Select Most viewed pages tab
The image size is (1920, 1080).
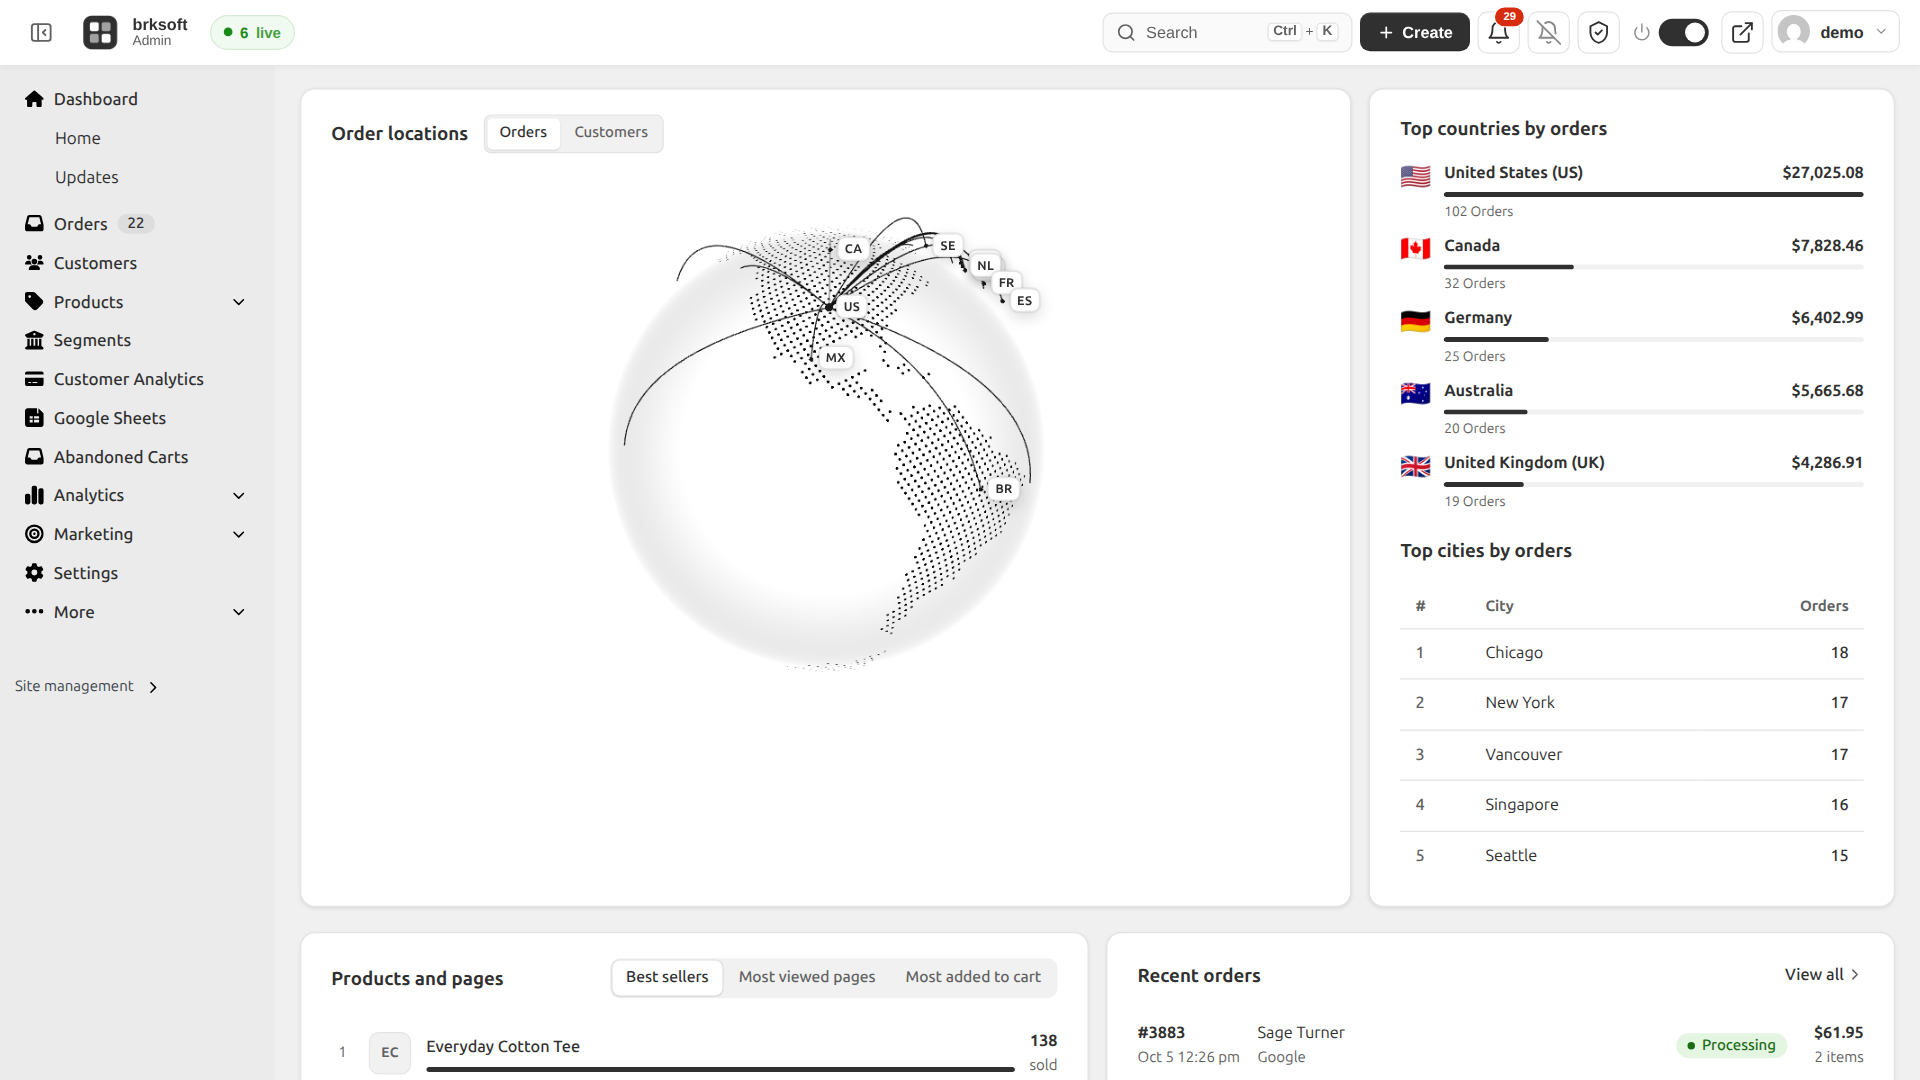807,977
